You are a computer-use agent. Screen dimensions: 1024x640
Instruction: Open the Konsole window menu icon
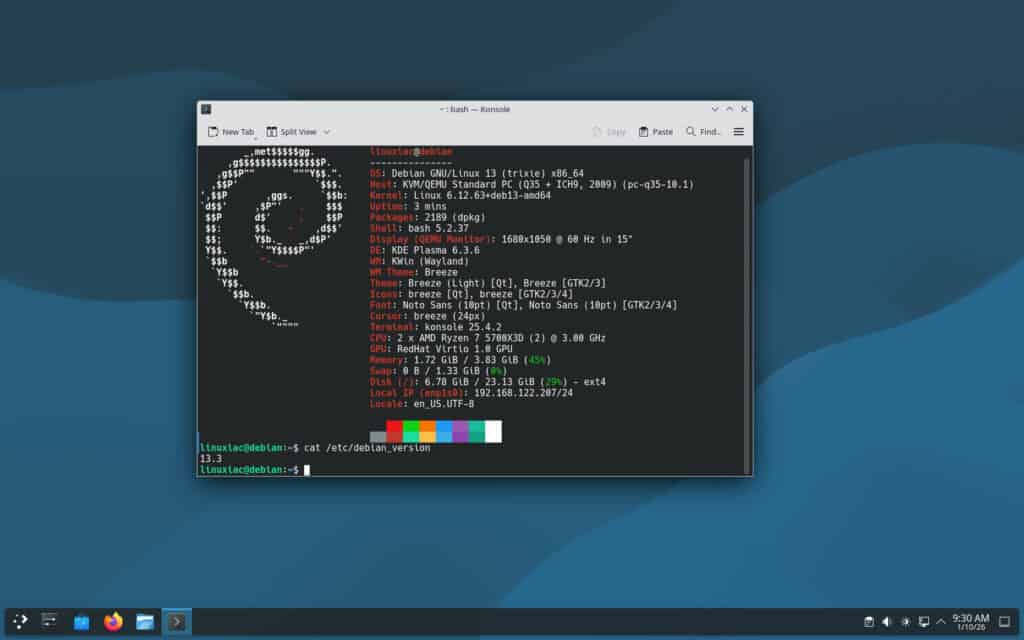coord(206,110)
